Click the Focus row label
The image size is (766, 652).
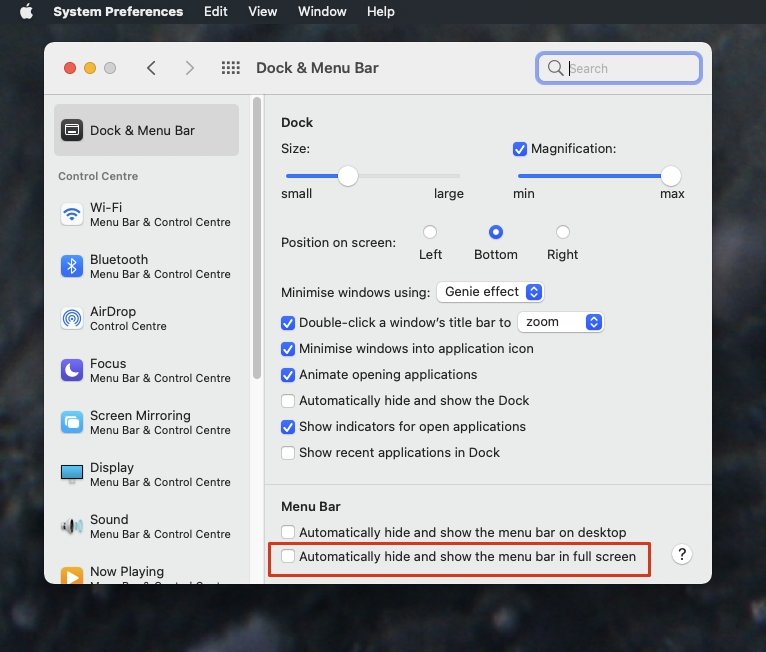(x=108, y=364)
